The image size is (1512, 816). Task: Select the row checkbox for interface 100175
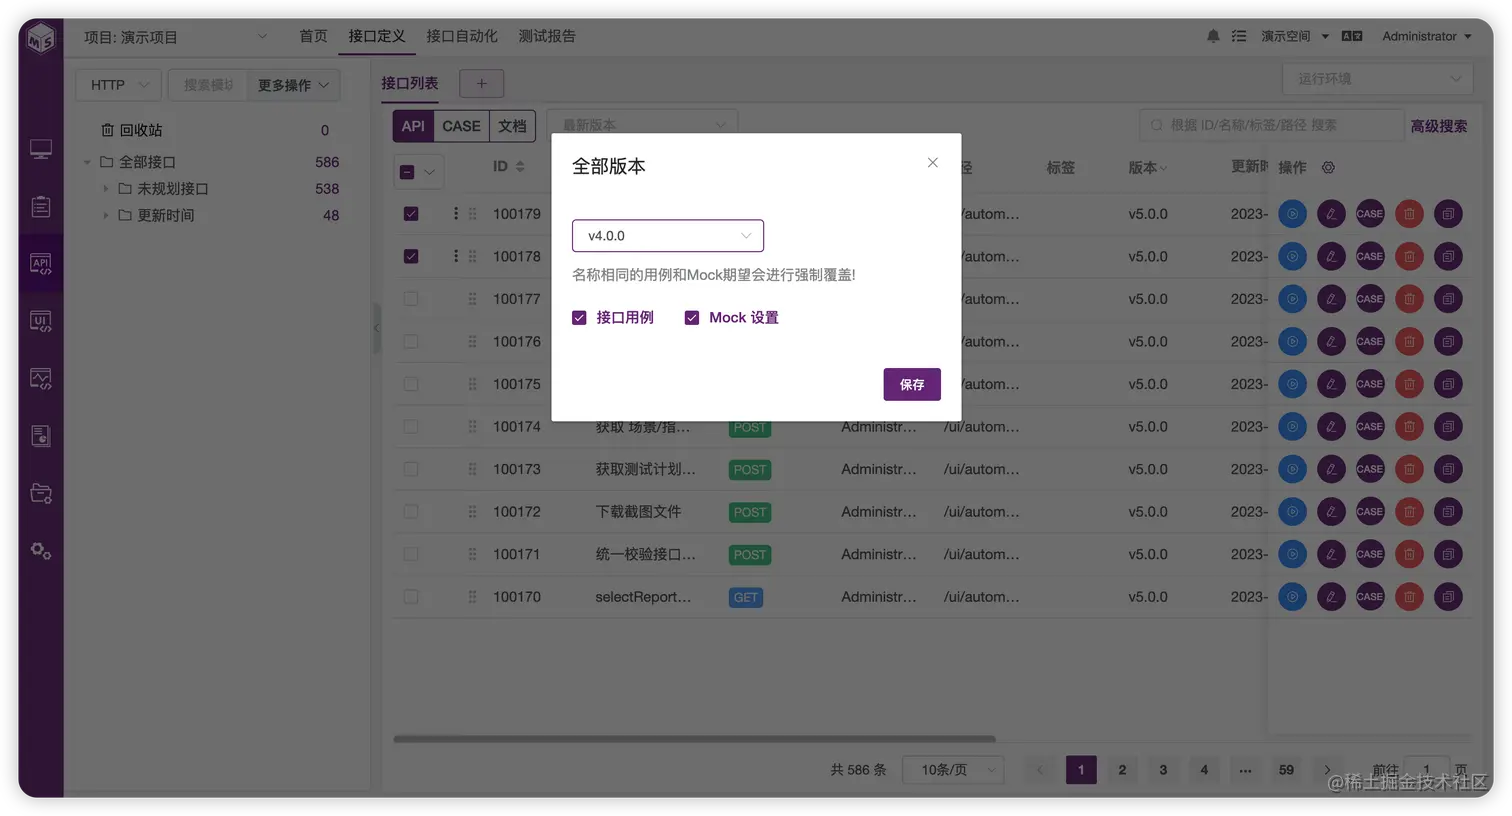click(x=411, y=383)
